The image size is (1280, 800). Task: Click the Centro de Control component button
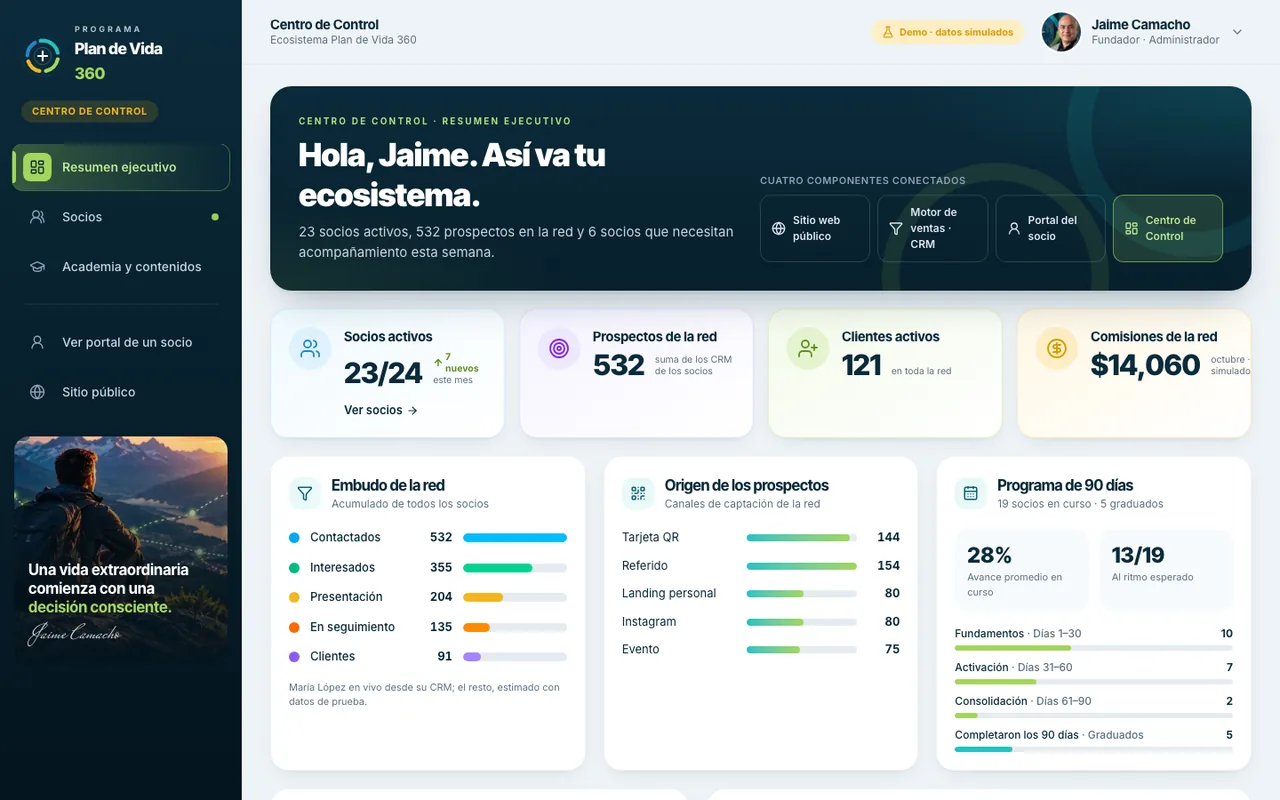click(x=1168, y=228)
